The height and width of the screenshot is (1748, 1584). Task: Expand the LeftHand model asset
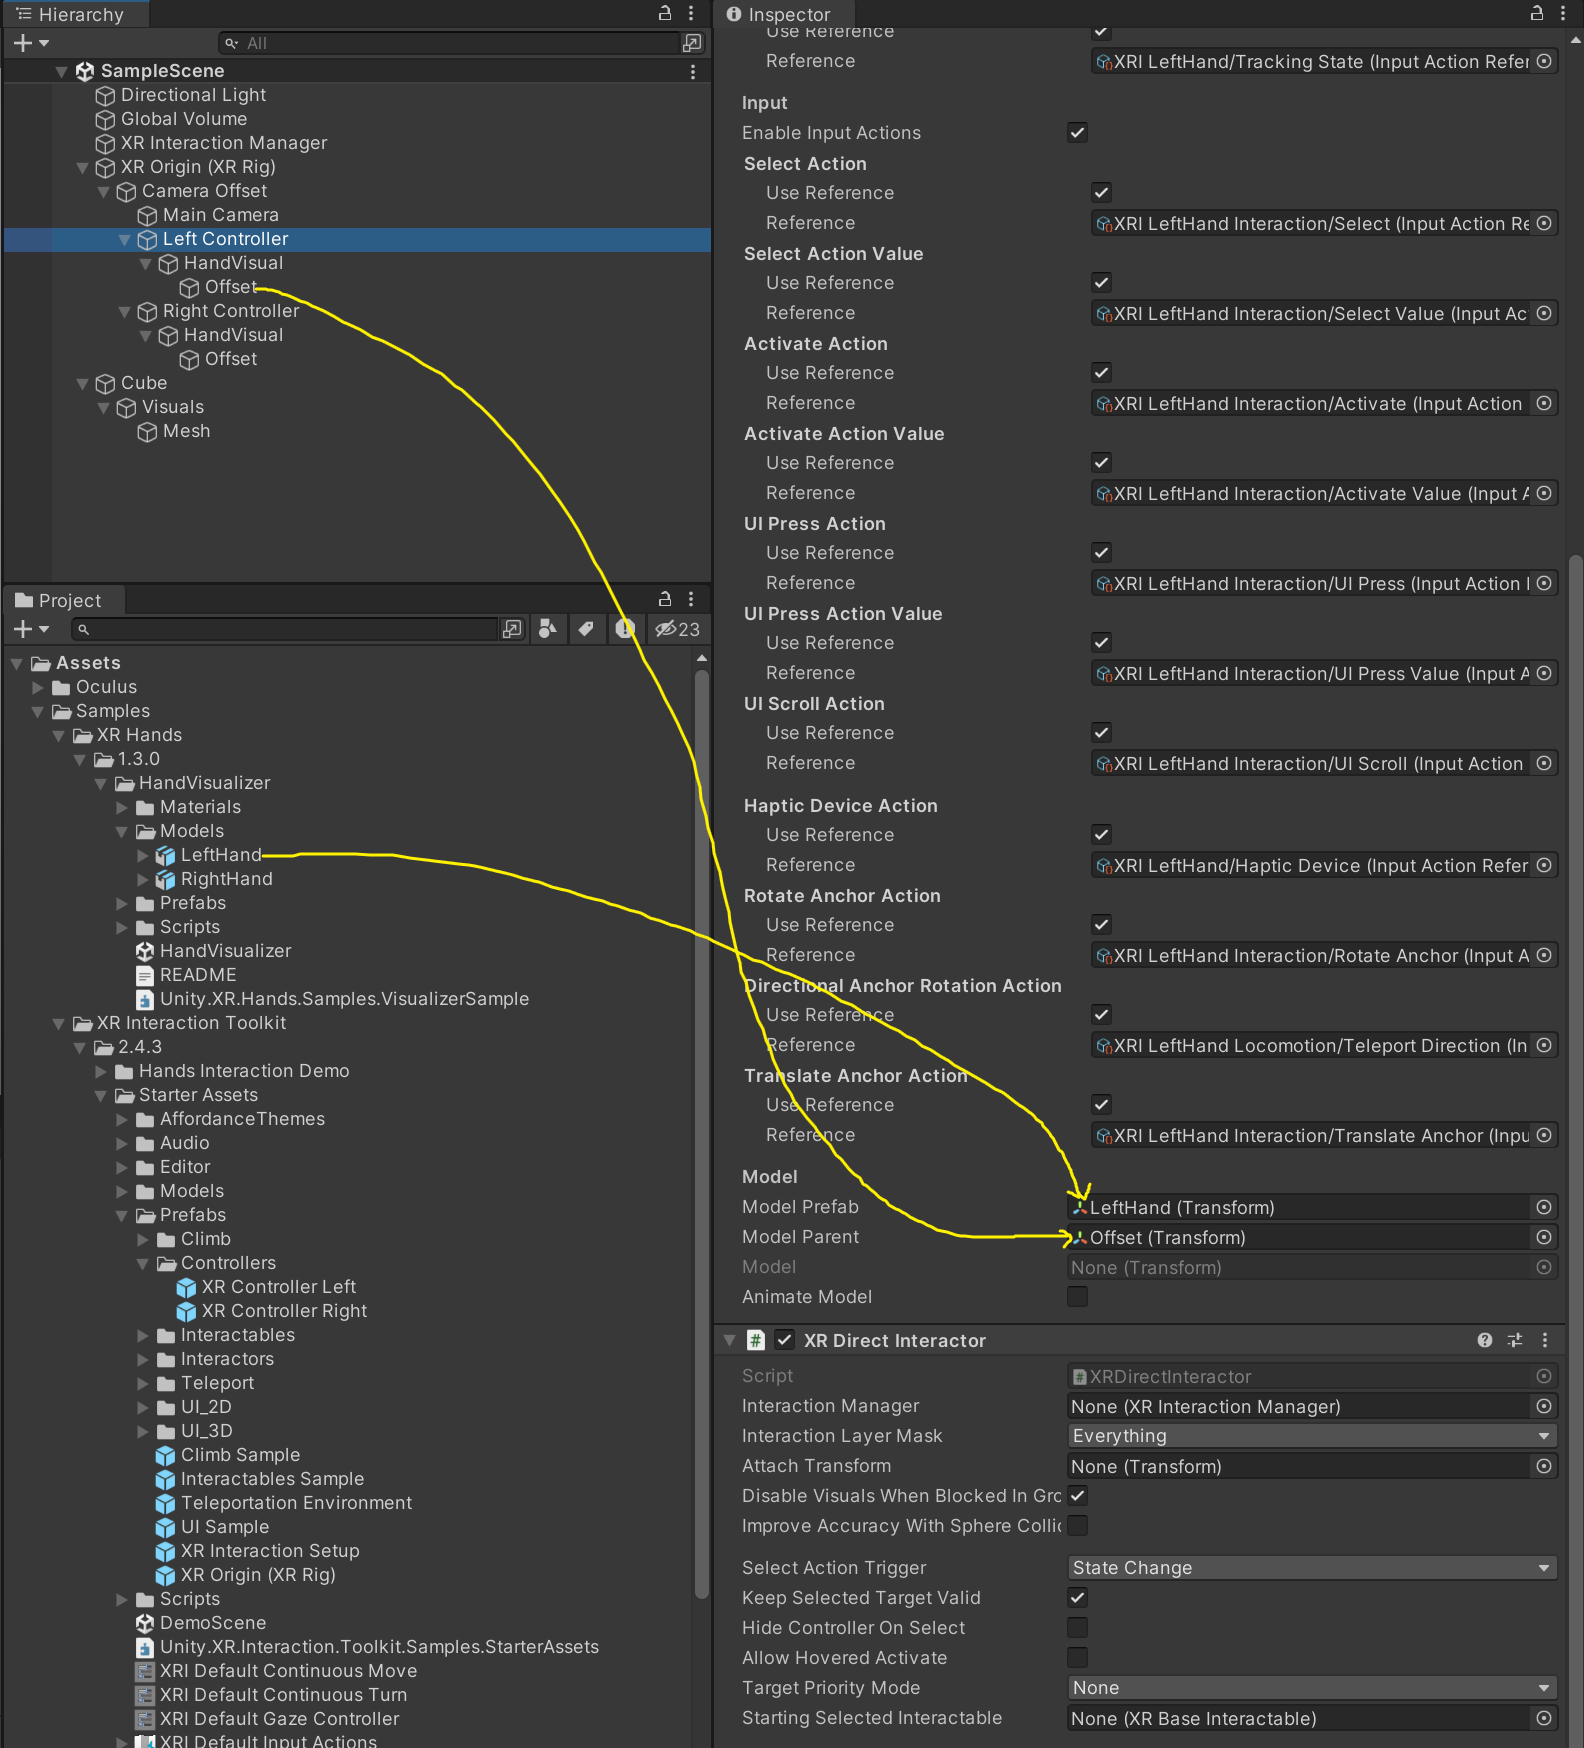coord(142,855)
